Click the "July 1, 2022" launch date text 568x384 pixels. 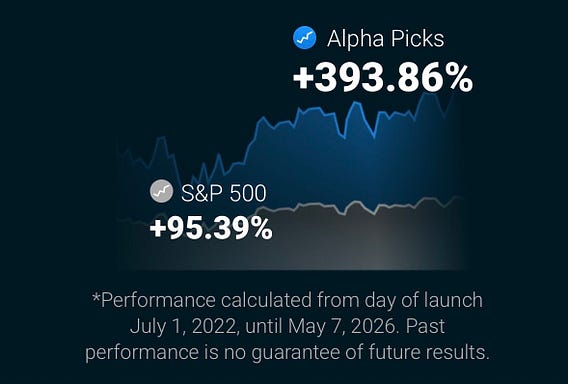point(183,327)
